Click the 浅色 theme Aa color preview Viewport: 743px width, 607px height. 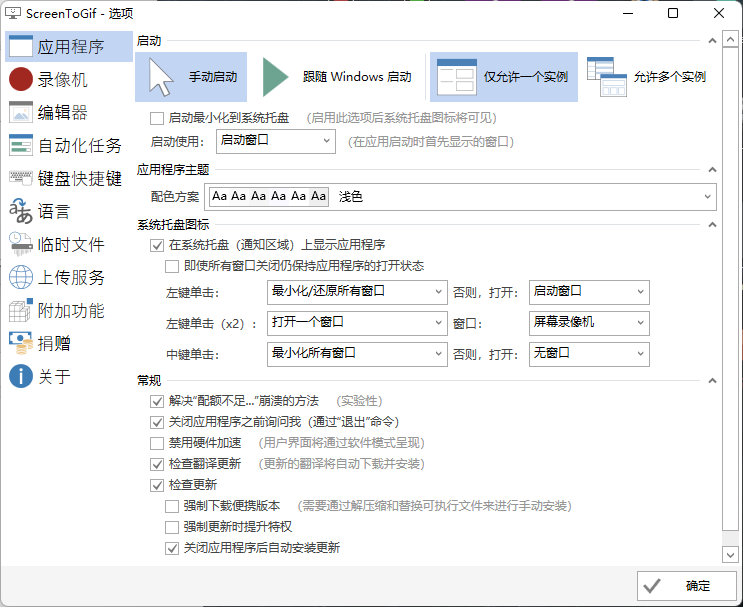point(269,196)
